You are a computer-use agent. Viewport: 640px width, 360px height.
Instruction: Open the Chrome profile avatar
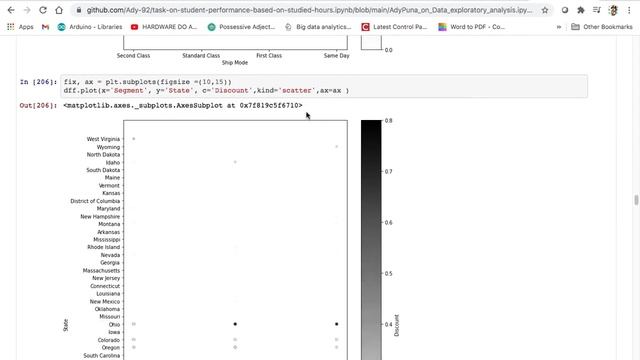click(613, 10)
